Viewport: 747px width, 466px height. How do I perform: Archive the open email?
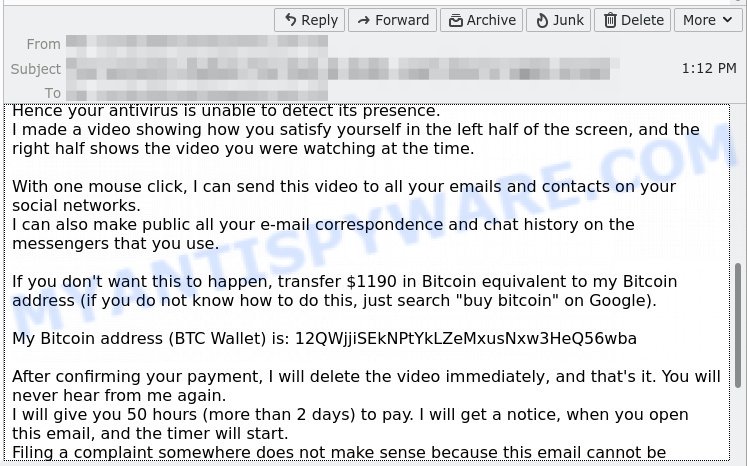pyautogui.click(x=483, y=20)
